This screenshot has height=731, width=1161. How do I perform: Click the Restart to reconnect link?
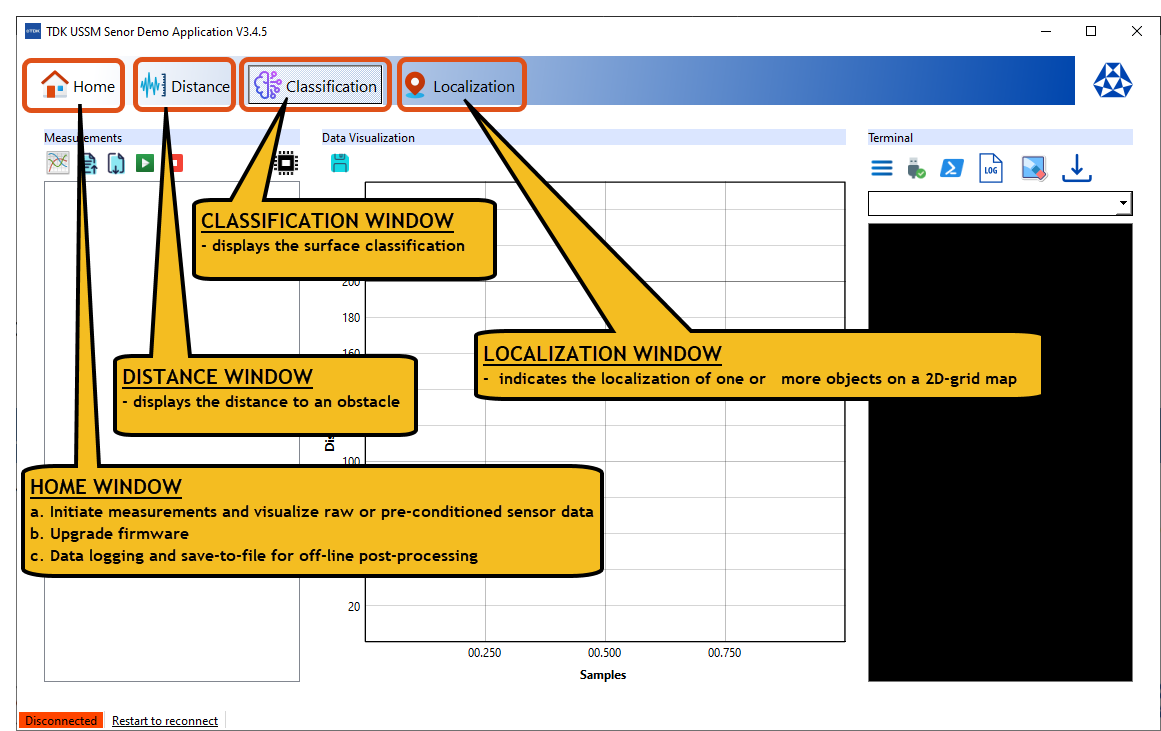tap(165, 721)
